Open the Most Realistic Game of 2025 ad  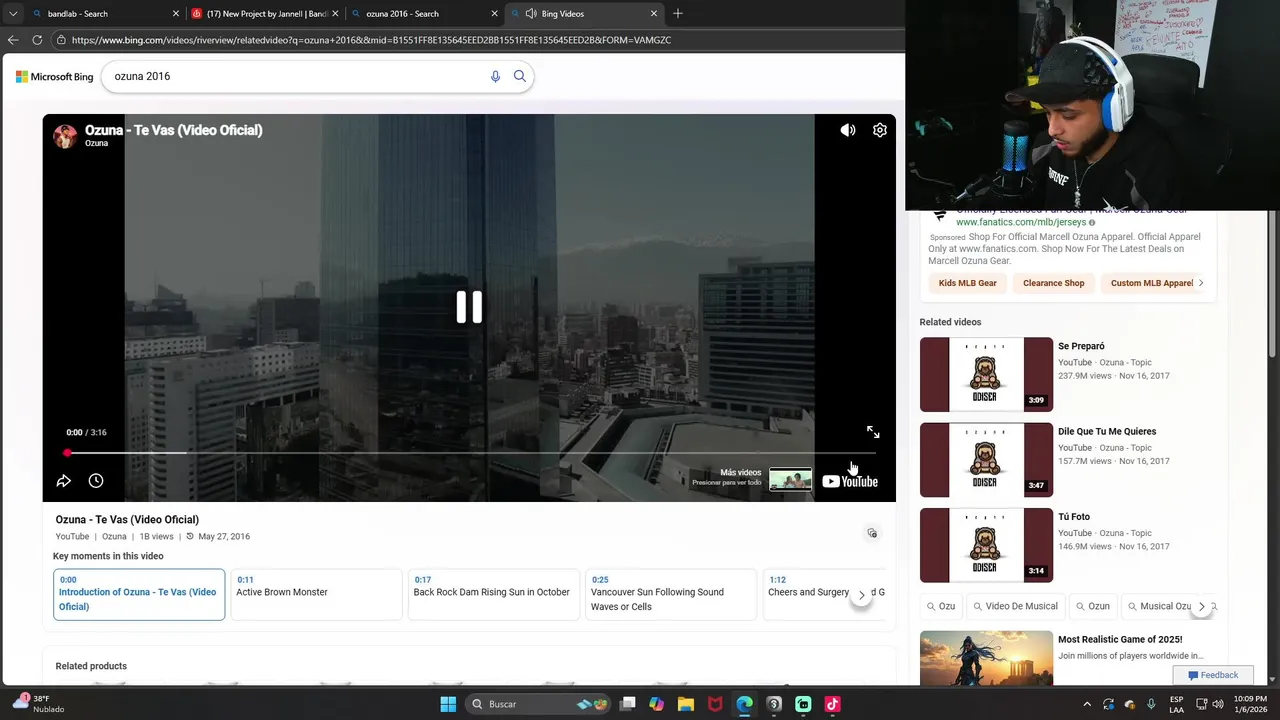pos(1120,639)
